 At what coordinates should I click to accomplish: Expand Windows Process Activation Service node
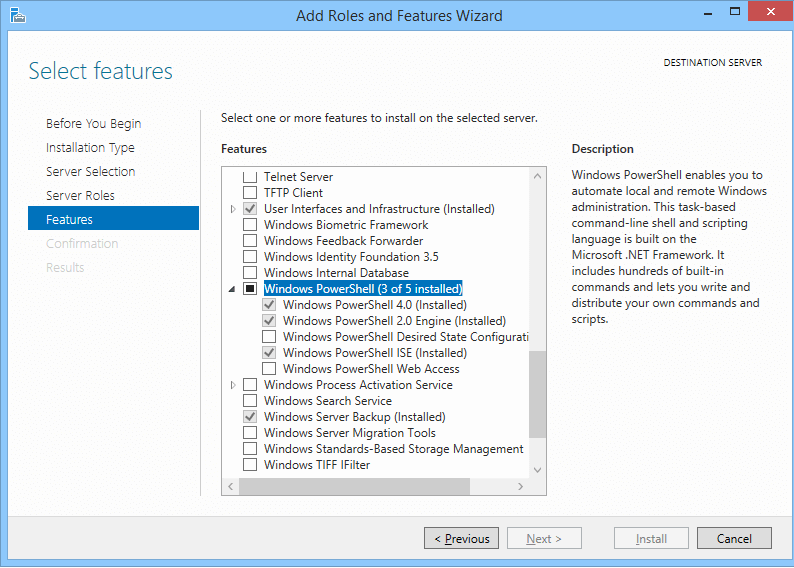(x=232, y=385)
